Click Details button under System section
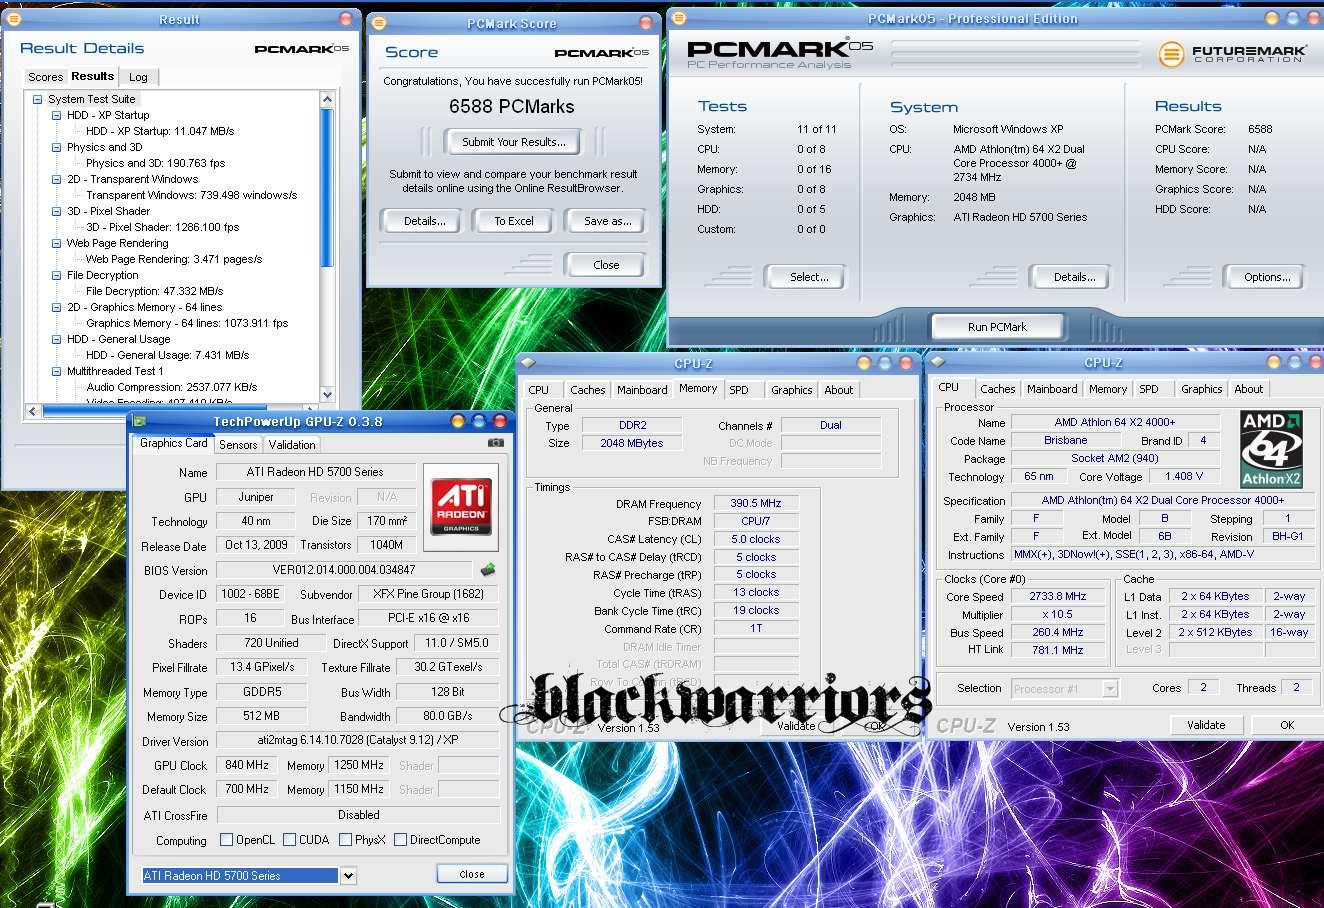 tap(1074, 277)
